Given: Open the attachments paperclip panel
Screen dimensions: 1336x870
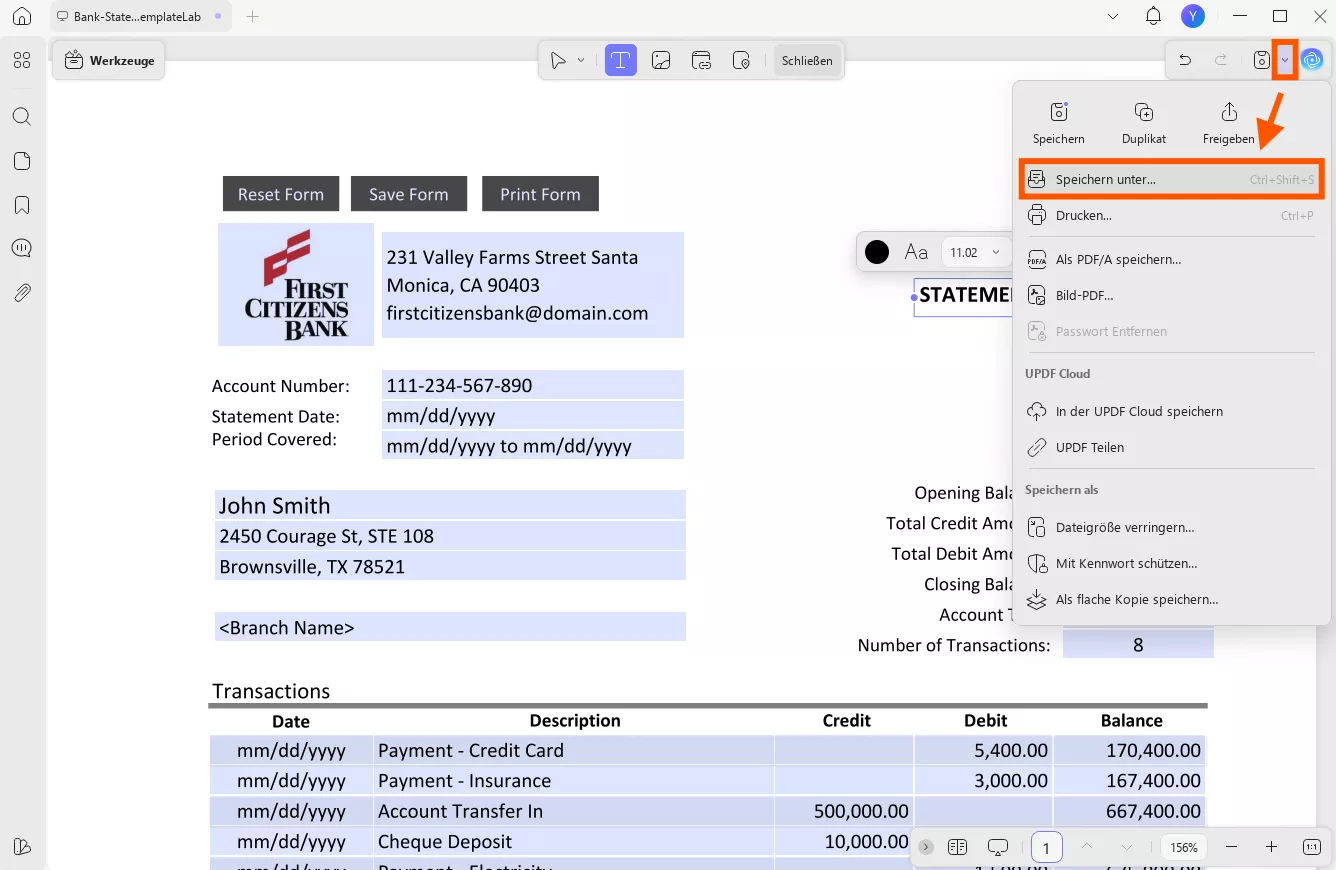Looking at the screenshot, I should 22,293.
